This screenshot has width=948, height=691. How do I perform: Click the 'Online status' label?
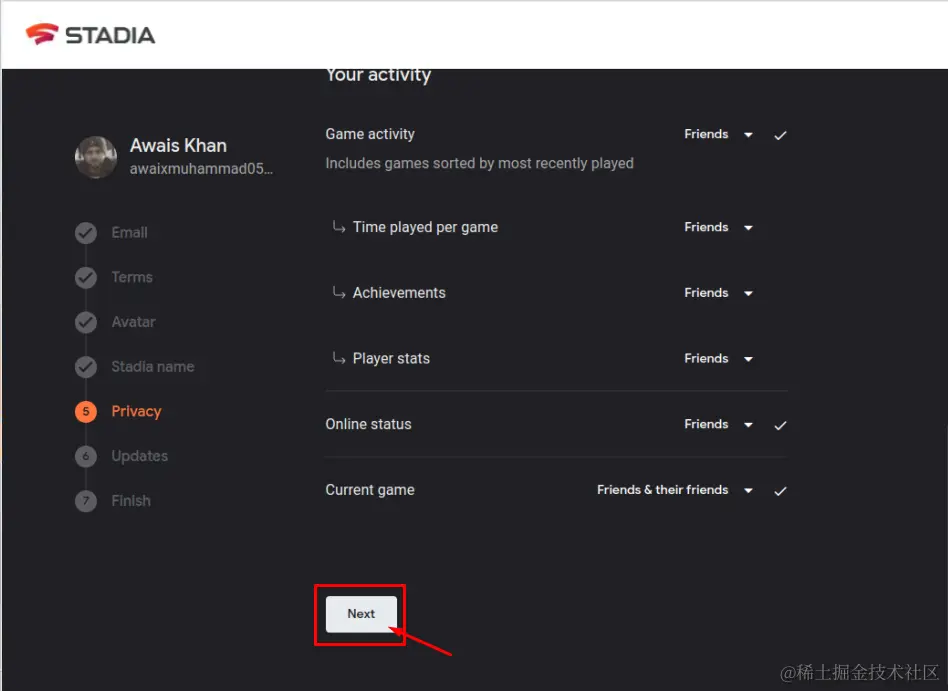click(368, 424)
